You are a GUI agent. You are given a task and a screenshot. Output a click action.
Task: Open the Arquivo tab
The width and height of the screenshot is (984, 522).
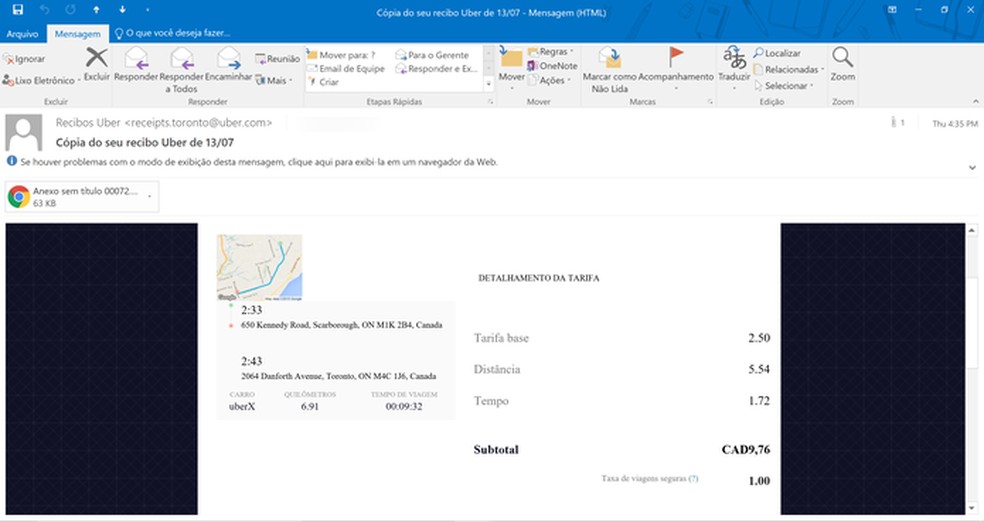23,34
